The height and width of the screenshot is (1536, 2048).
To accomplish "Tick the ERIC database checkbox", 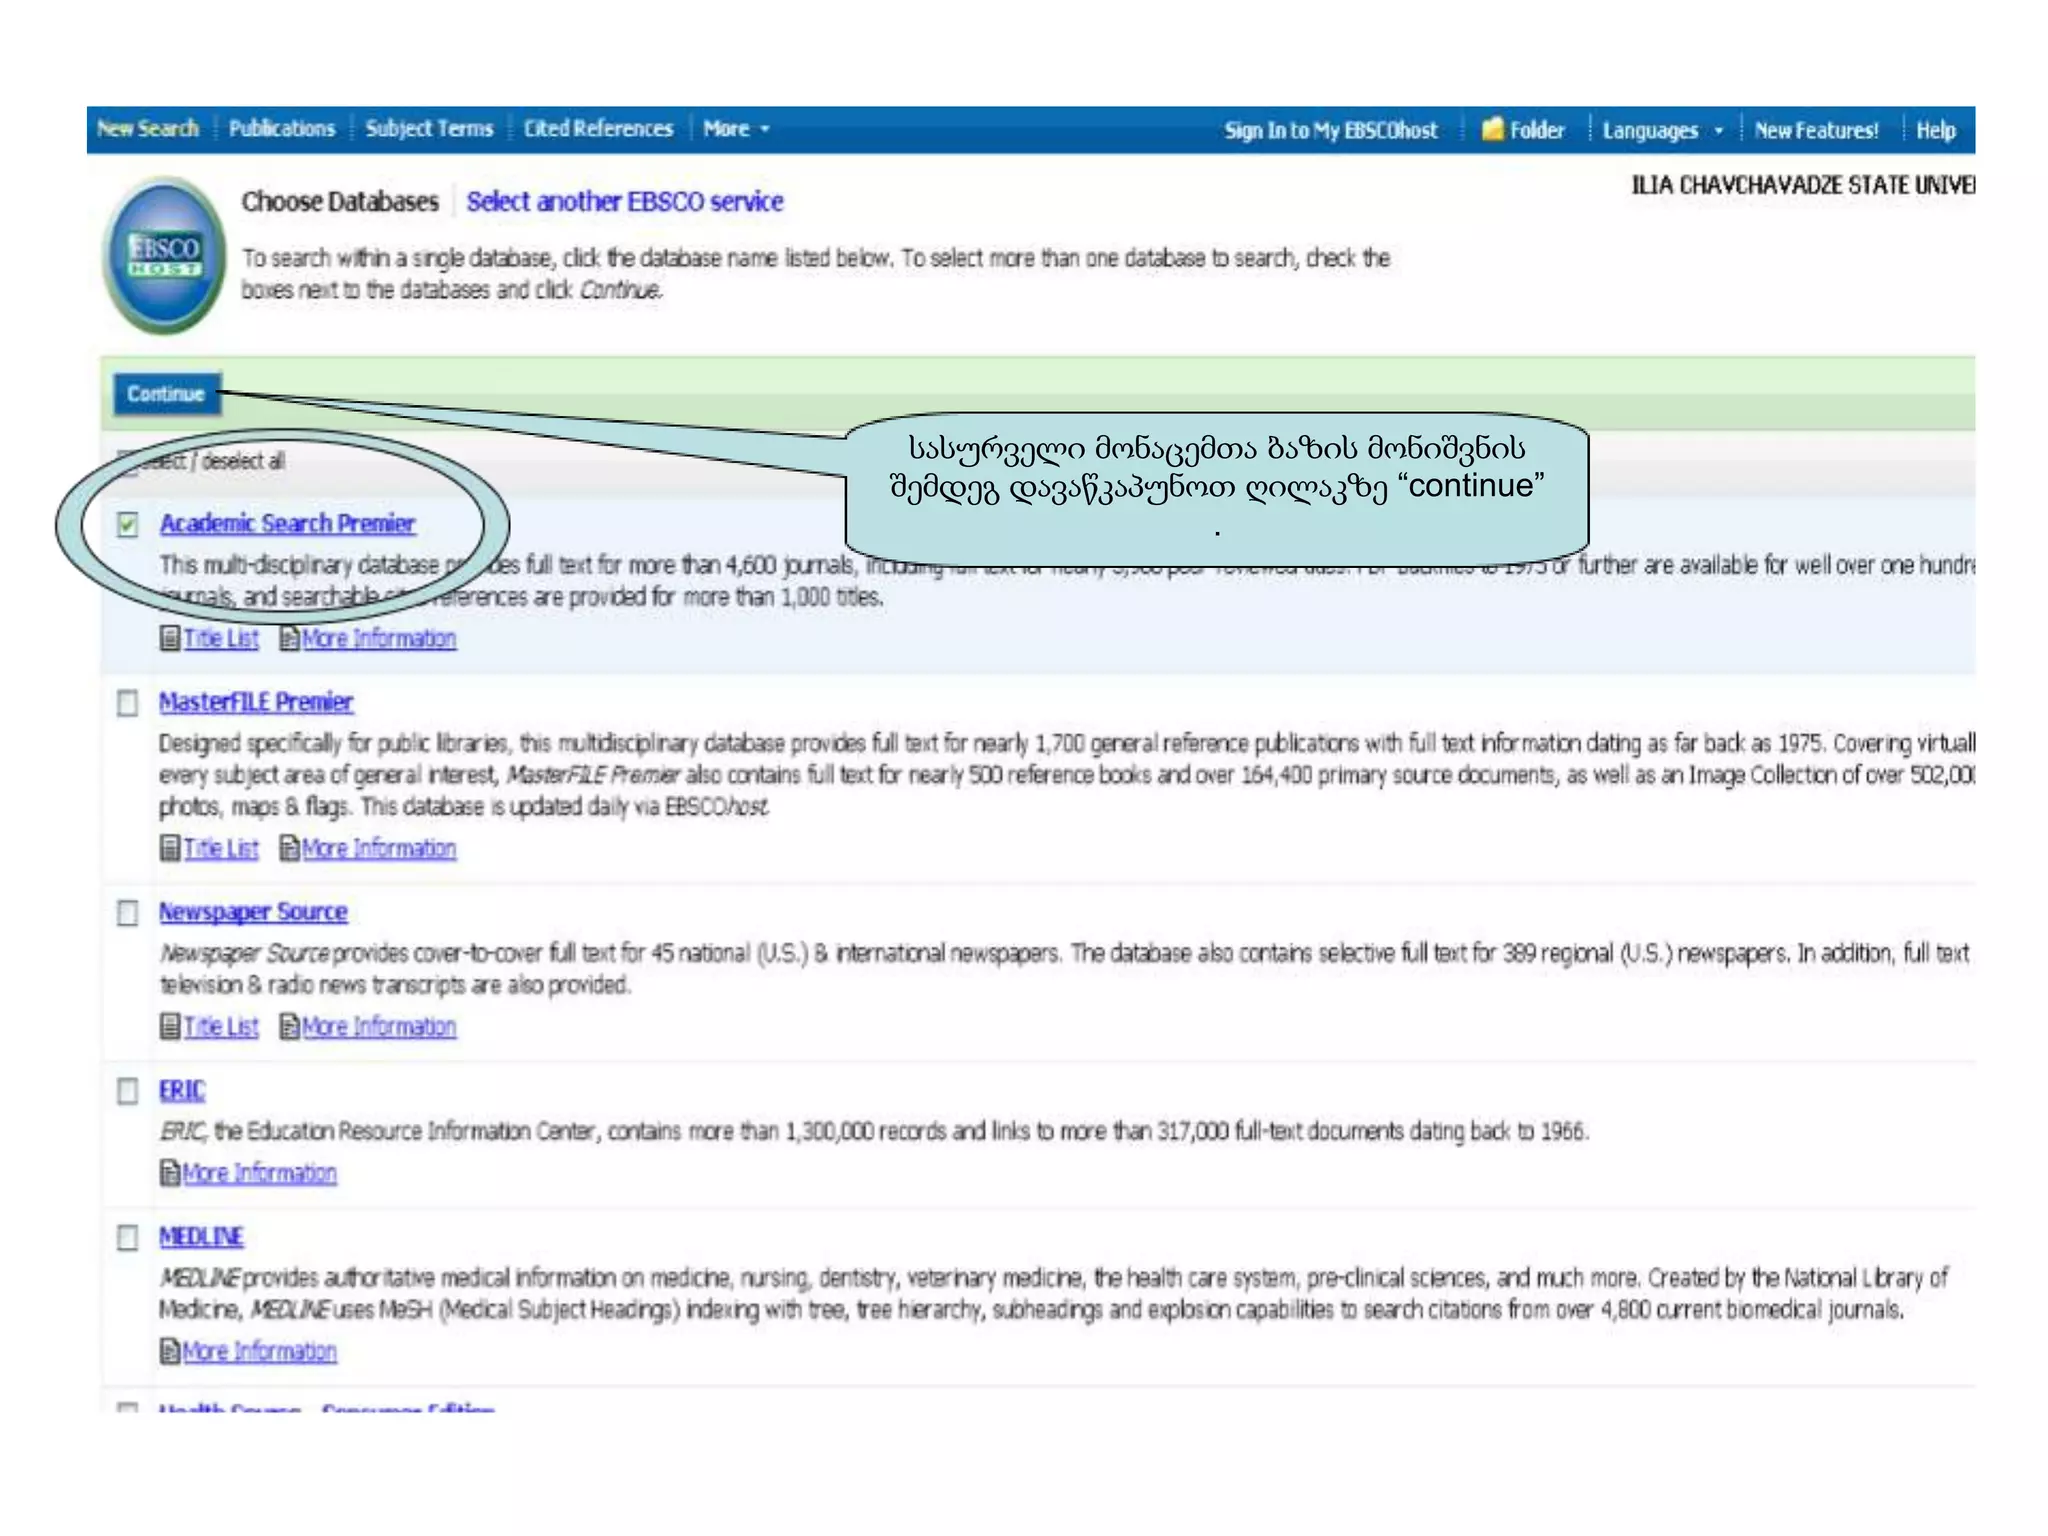I will (x=128, y=1090).
